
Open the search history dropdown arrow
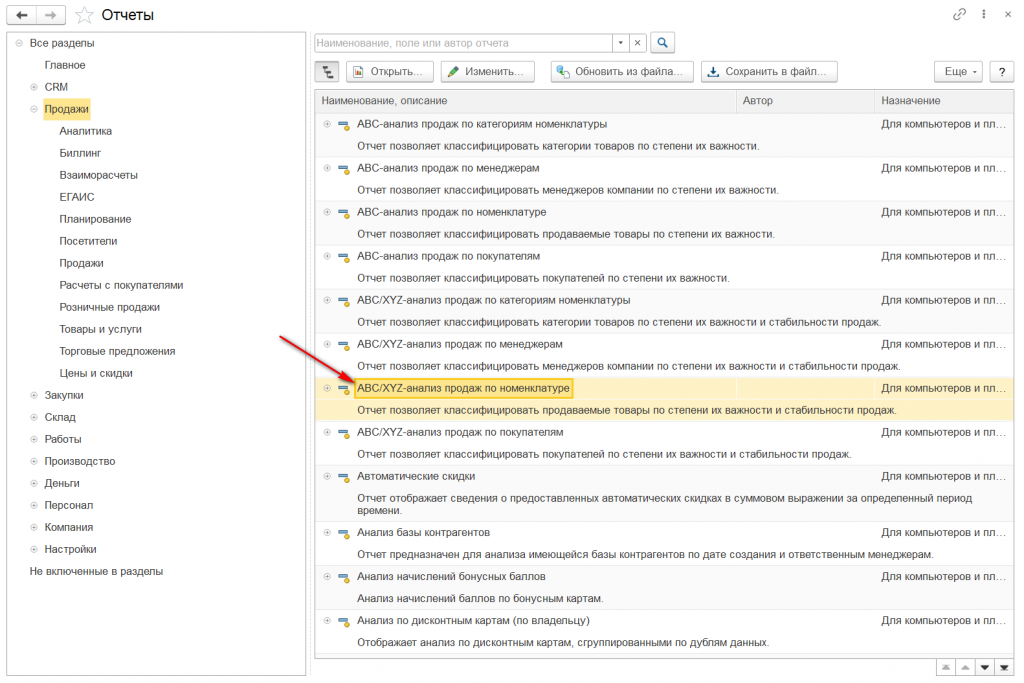tap(620, 43)
